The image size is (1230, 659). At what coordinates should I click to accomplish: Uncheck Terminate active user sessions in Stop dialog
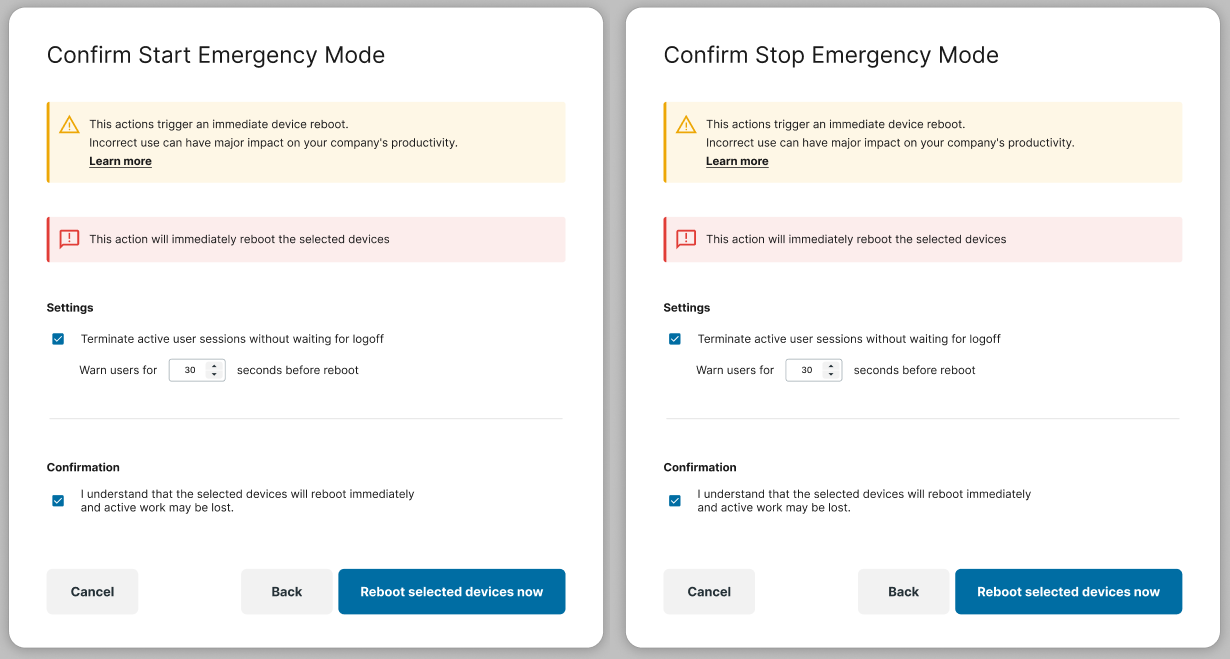tap(675, 339)
